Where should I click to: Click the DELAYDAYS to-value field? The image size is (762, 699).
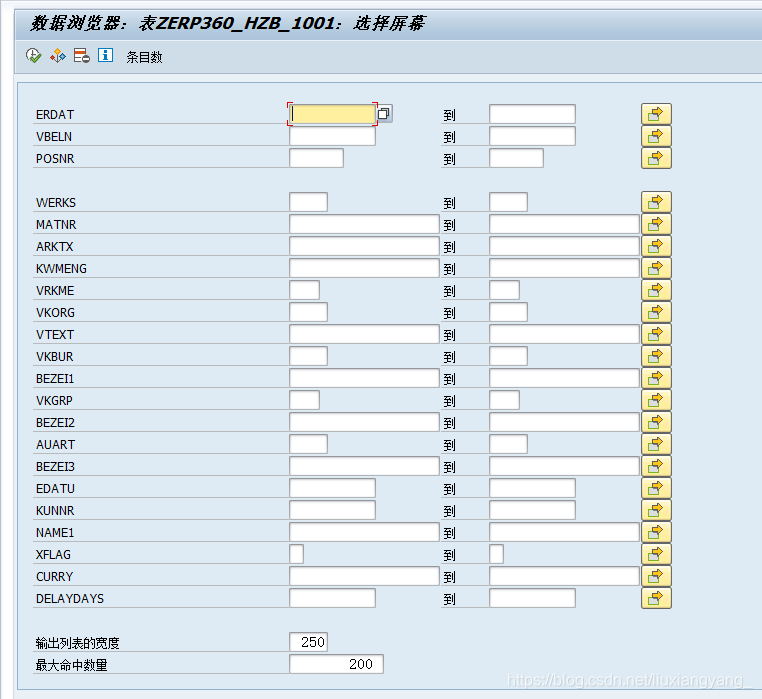(532, 598)
